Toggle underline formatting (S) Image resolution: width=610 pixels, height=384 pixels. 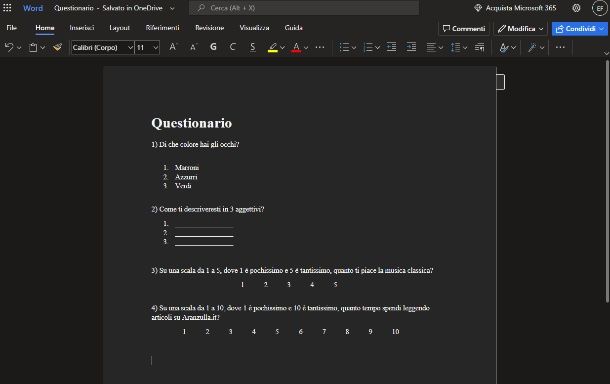pyautogui.click(x=252, y=47)
